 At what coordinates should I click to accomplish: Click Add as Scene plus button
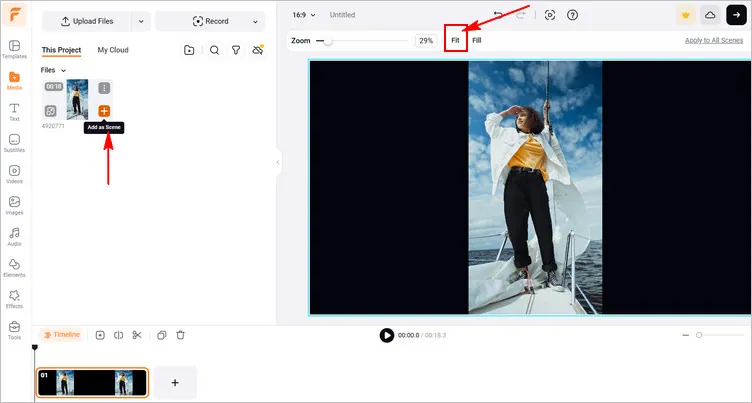[x=104, y=111]
